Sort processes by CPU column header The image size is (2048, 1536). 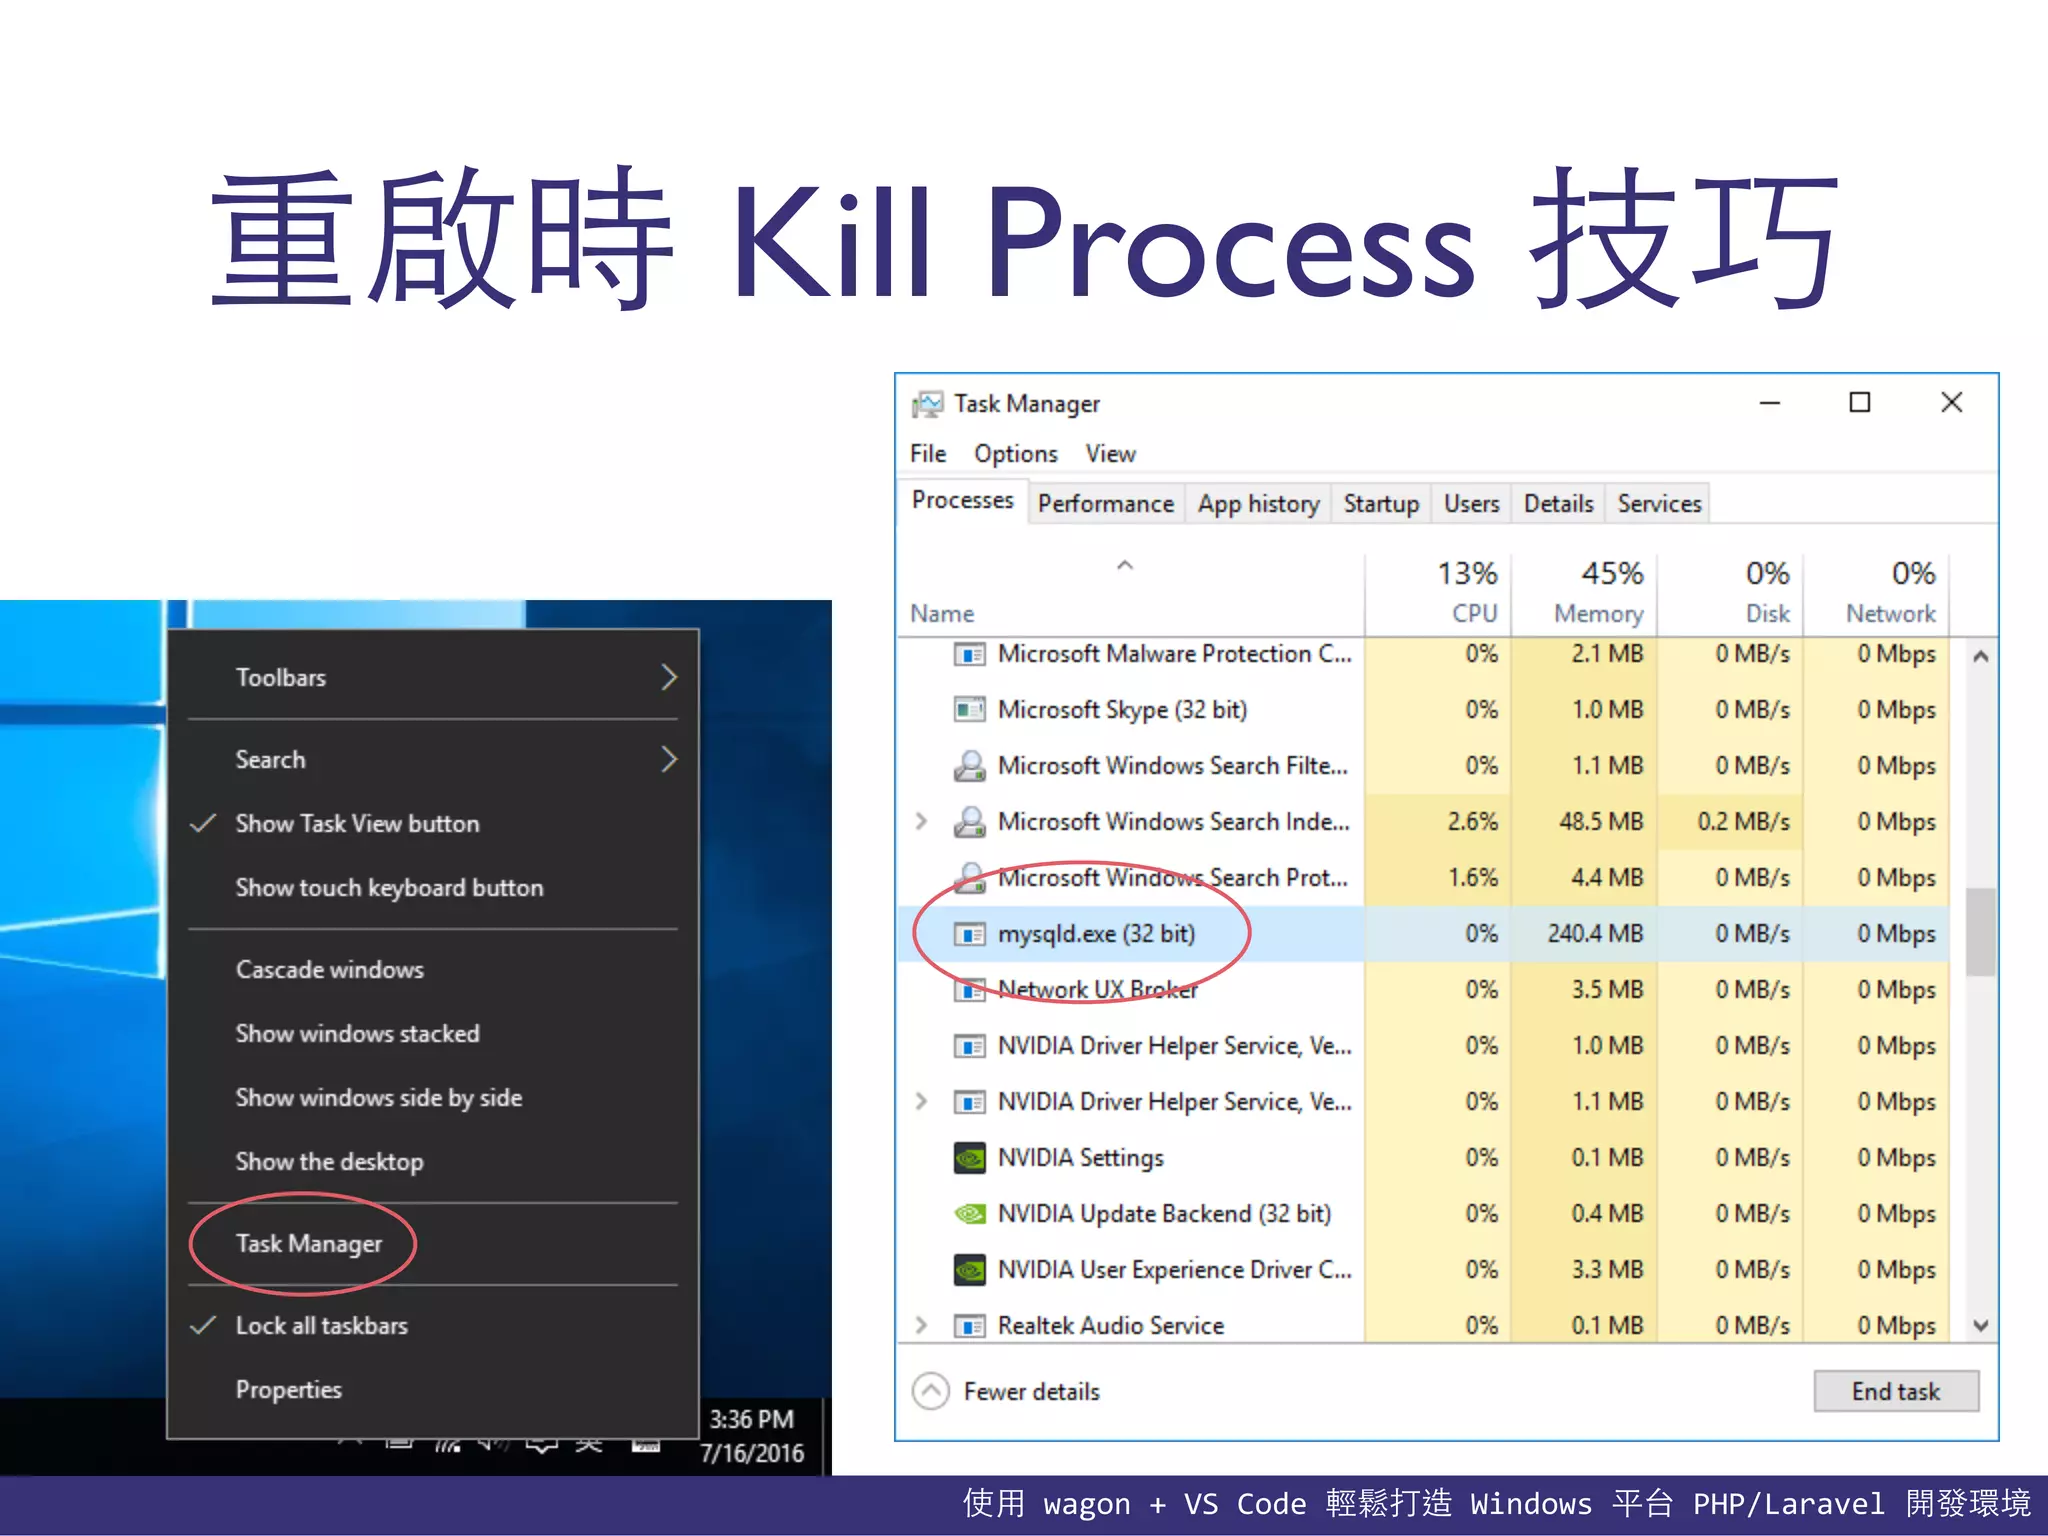[x=1440, y=594]
